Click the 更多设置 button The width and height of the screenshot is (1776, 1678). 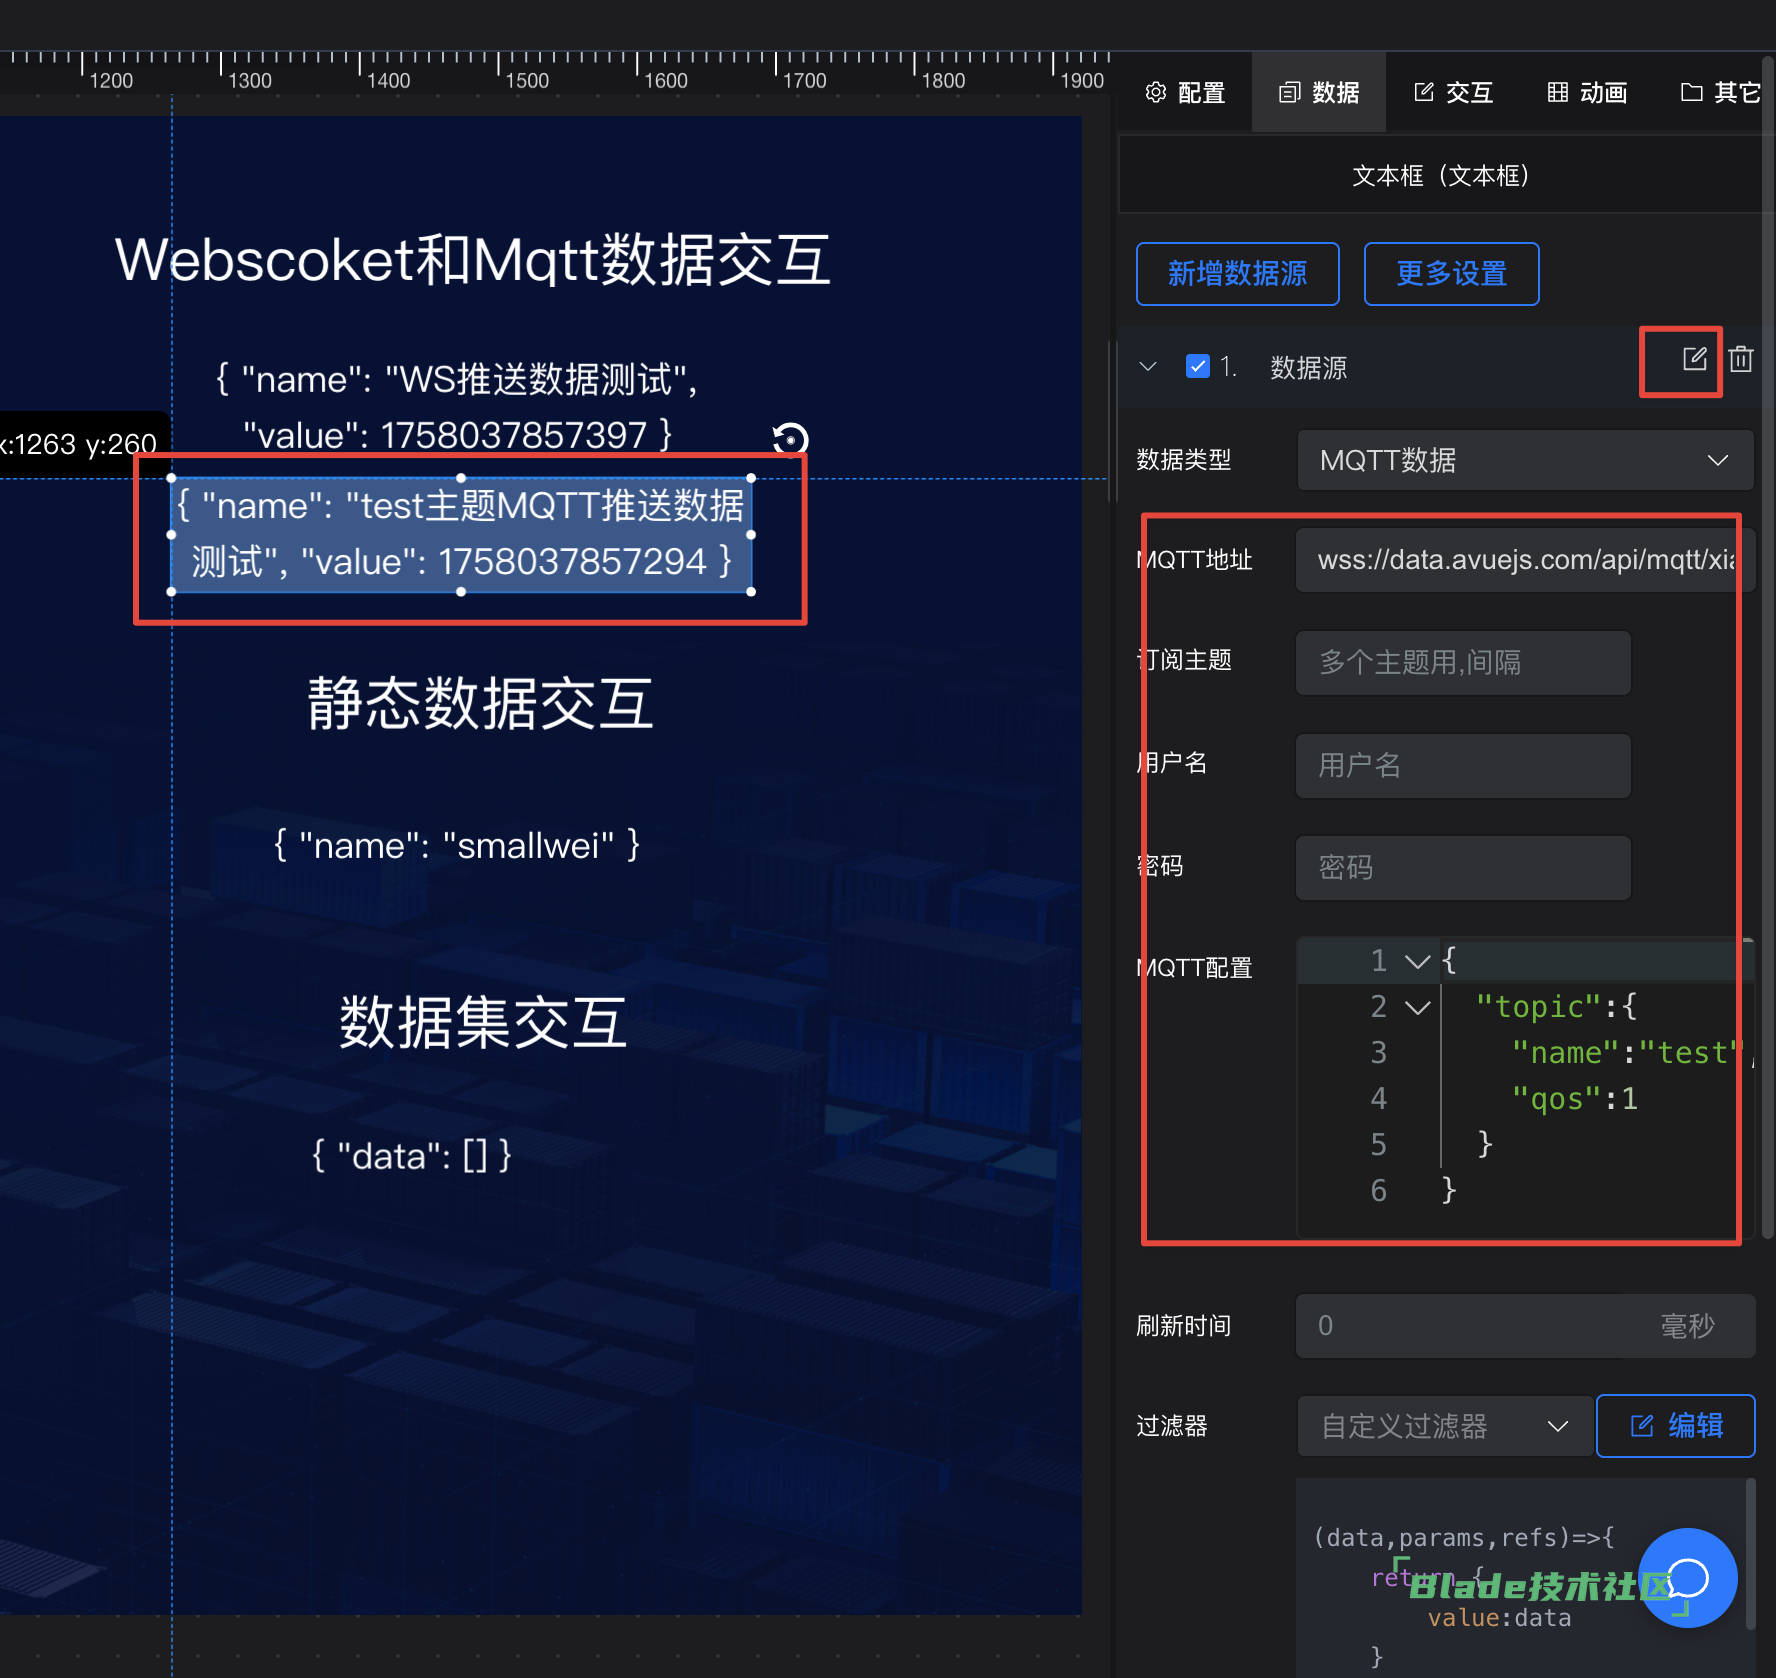click(1452, 274)
